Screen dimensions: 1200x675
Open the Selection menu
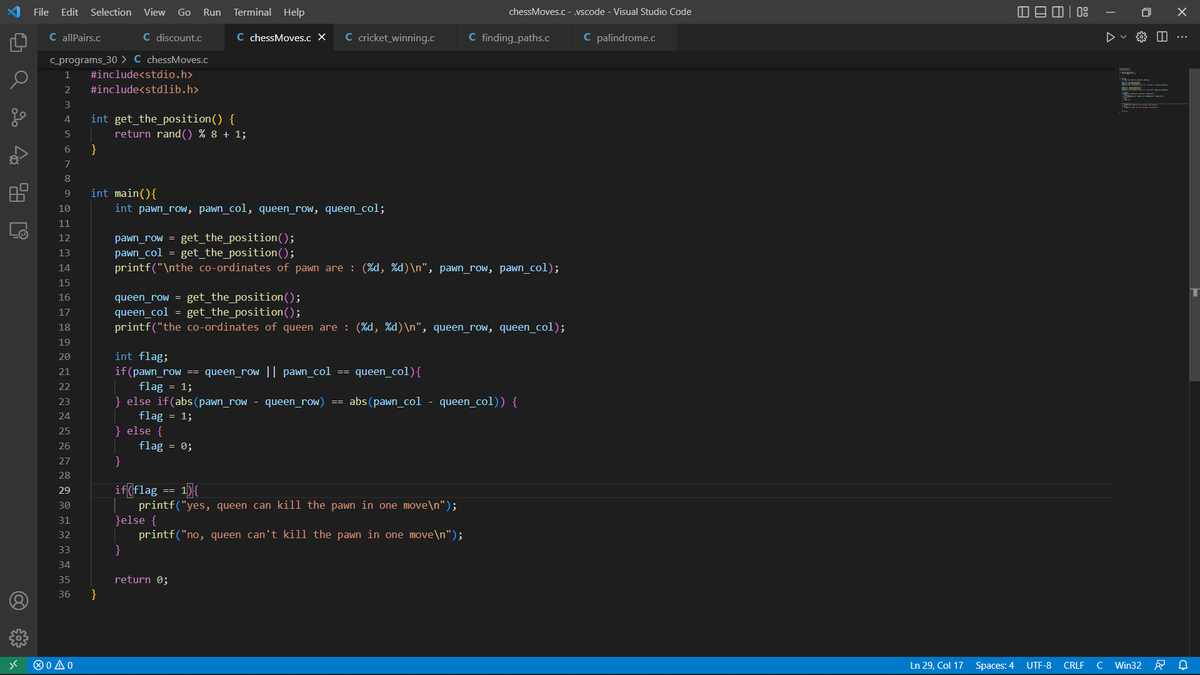(x=111, y=12)
